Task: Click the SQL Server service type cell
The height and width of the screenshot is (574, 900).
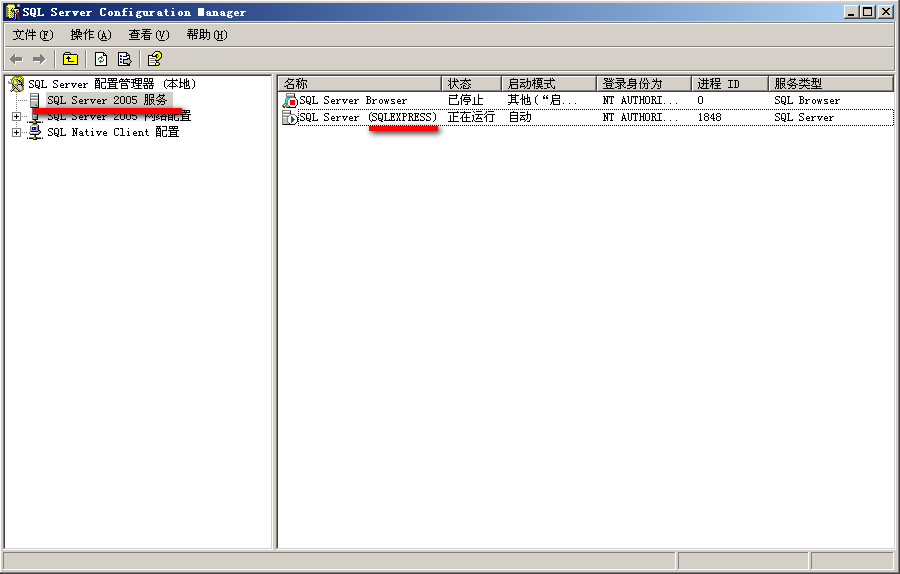Action: (x=804, y=117)
